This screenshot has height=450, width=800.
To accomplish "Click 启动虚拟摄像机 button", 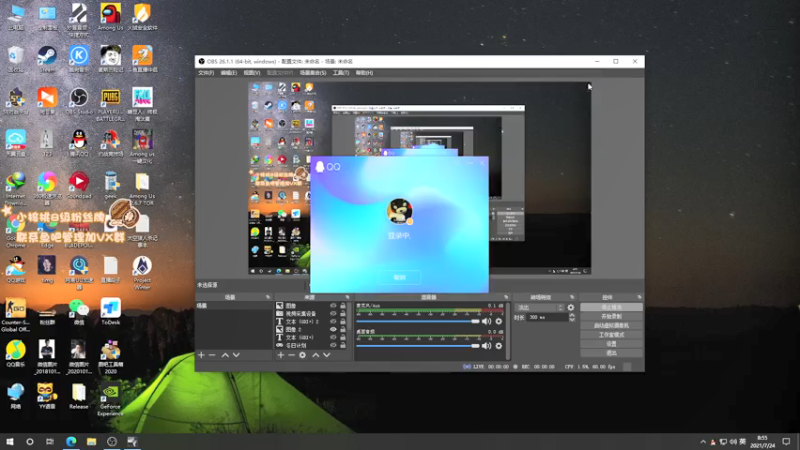I will (611, 326).
